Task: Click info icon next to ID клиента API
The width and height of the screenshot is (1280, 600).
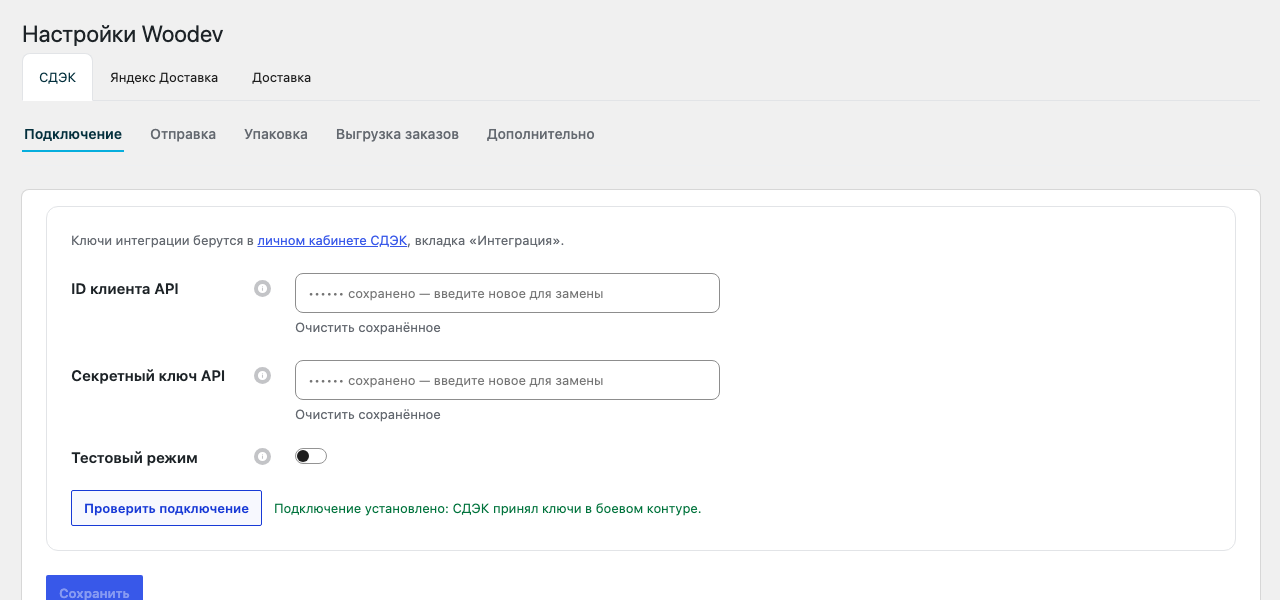Action: pyautogui.click(x=262, y=289)
